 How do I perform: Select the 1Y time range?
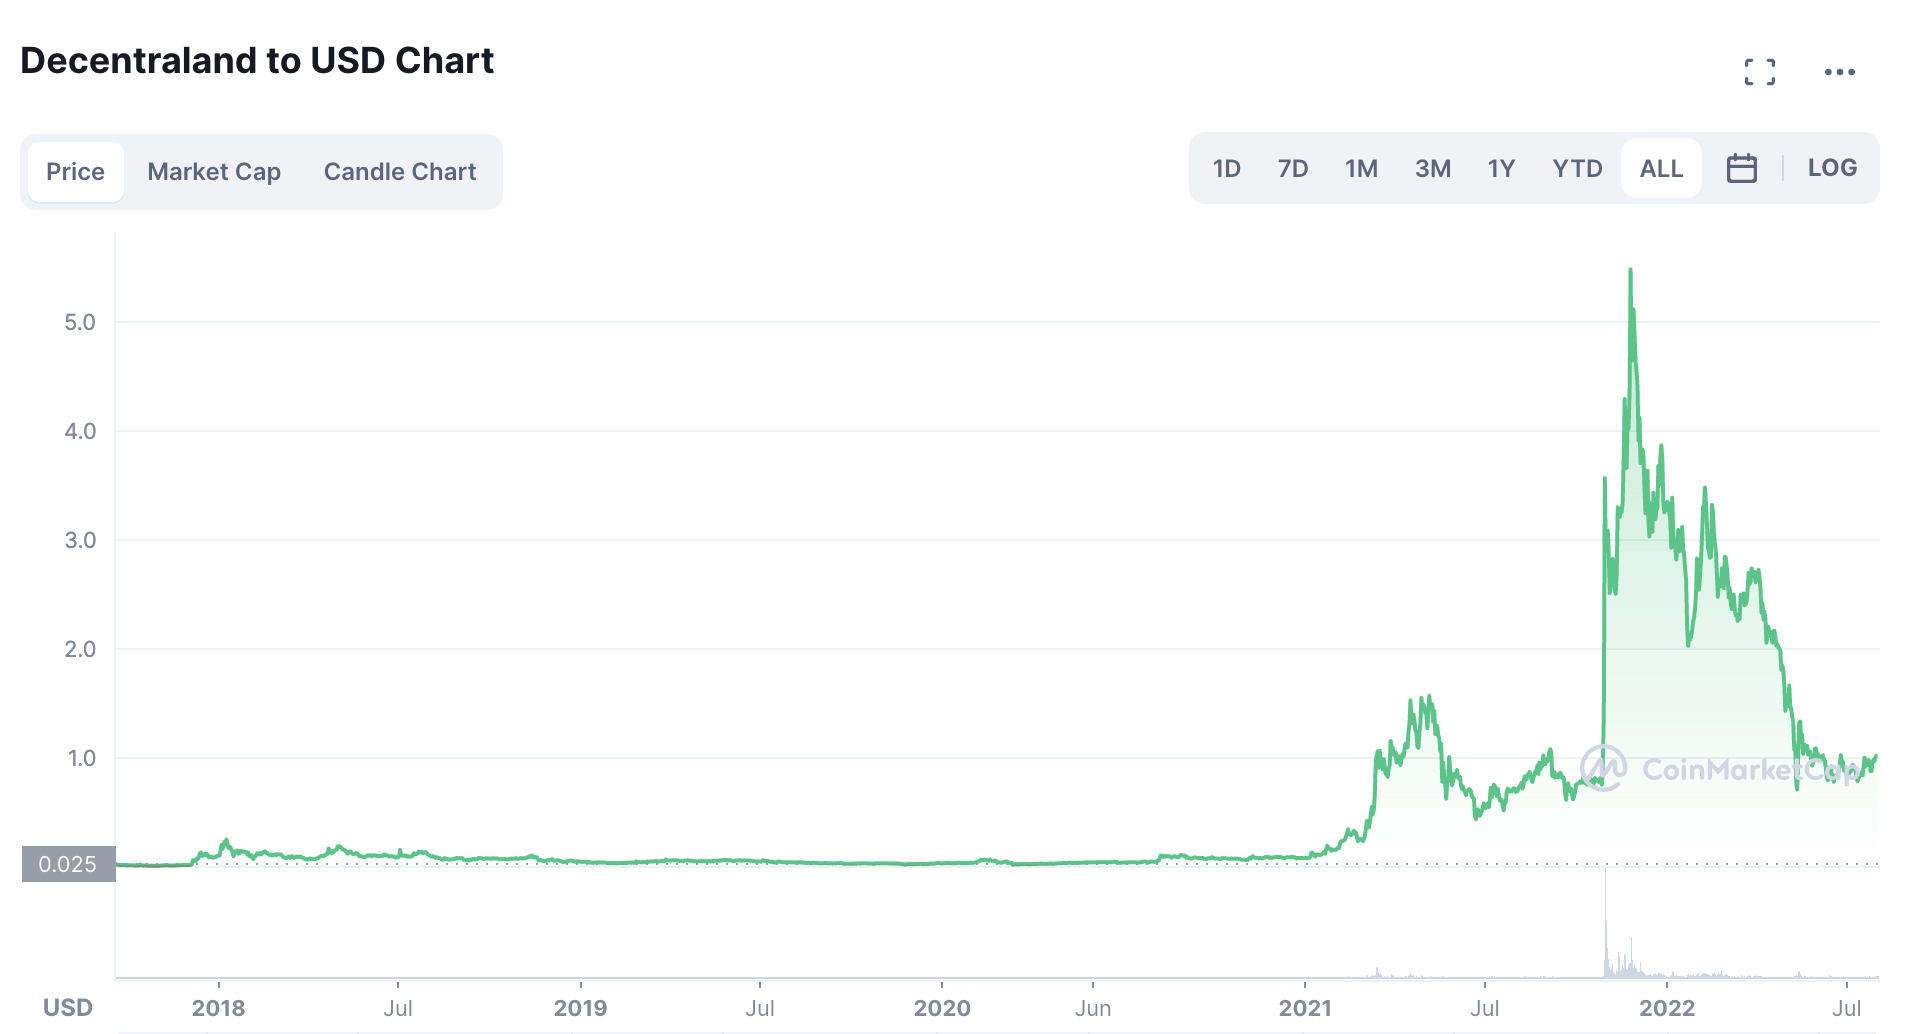pos(1501,168)
